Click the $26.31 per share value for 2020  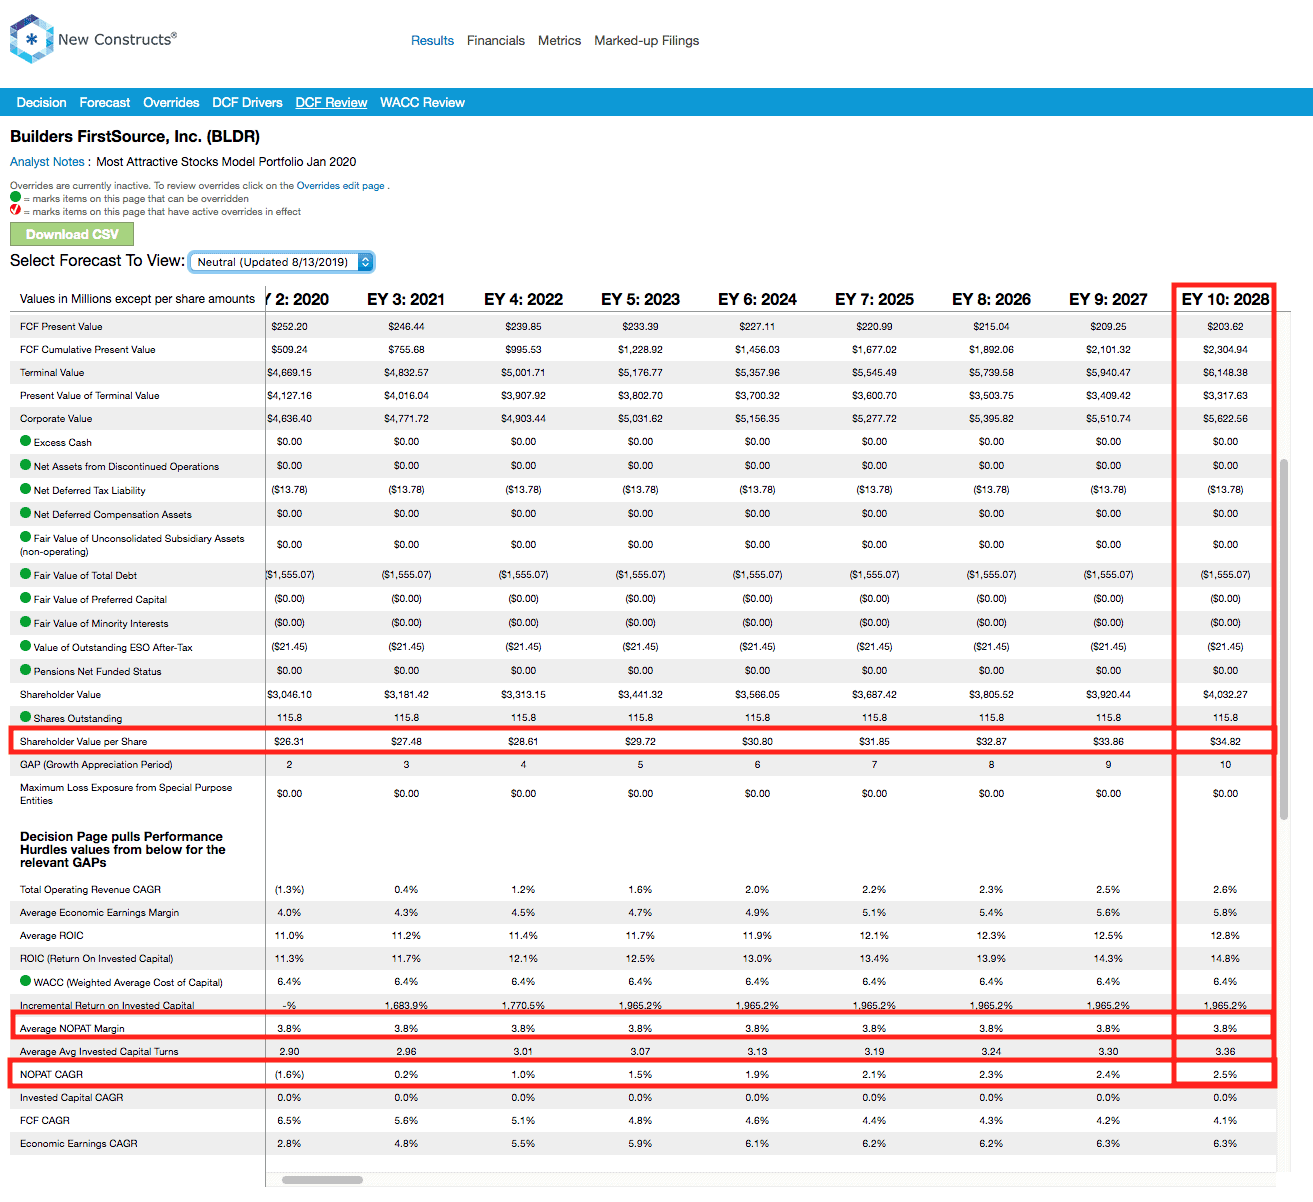(x=289, y=741)
